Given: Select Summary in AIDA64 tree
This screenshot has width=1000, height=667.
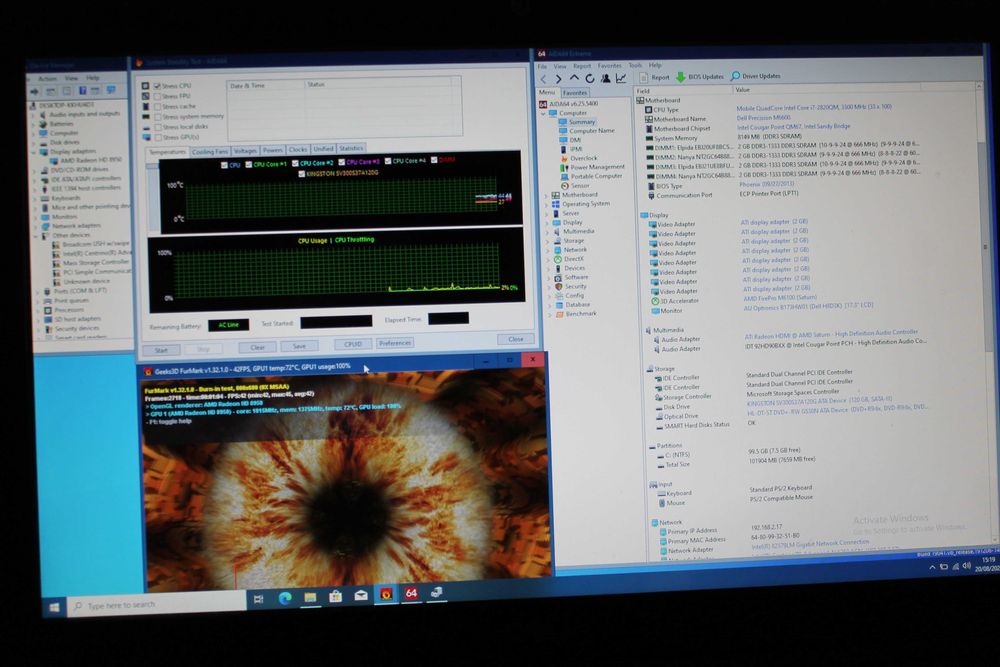Looking at the screenshot, I should (x=577, y=122).
